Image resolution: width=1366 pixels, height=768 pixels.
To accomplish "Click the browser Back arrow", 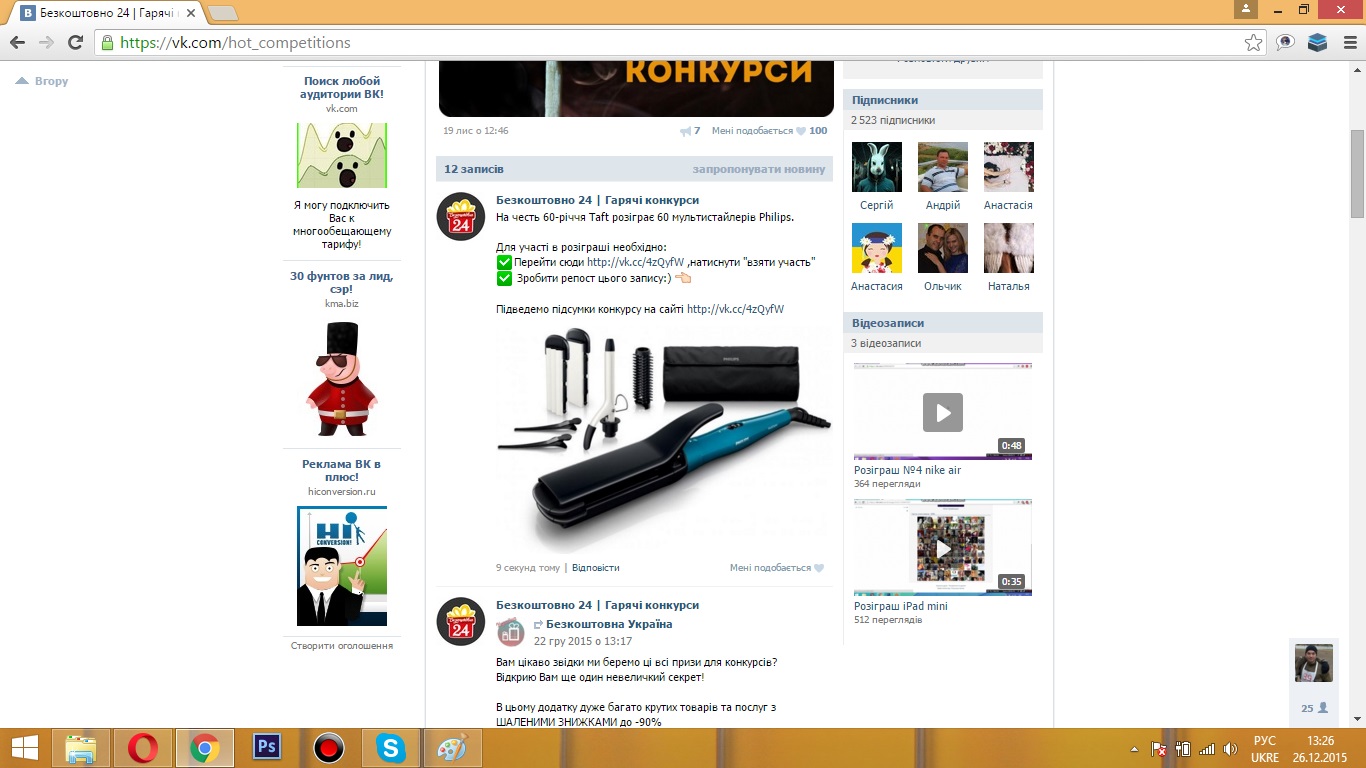I will [x=17, y=43].
